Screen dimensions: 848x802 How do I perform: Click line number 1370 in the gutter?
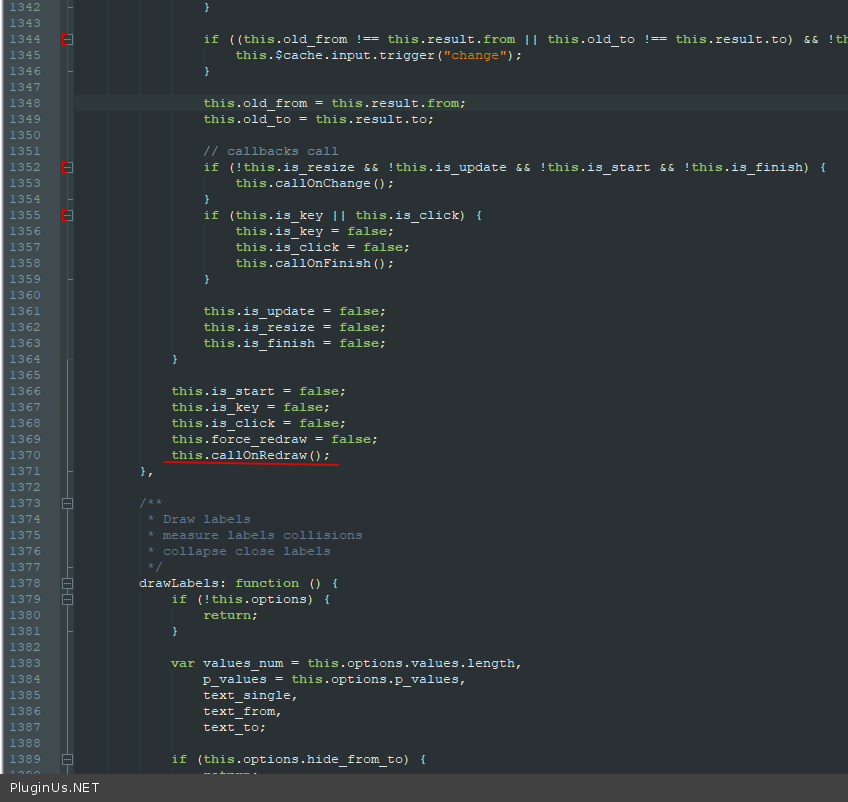(25, 455)
